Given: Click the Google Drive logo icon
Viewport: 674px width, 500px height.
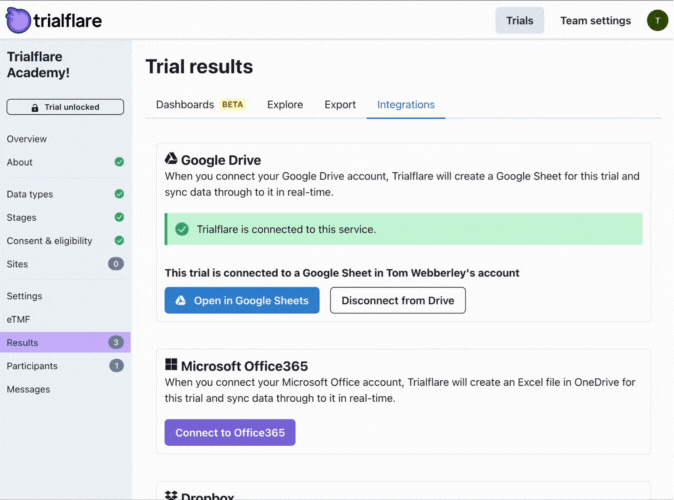Looking at the screenshot, I should [x=171, y=159].
